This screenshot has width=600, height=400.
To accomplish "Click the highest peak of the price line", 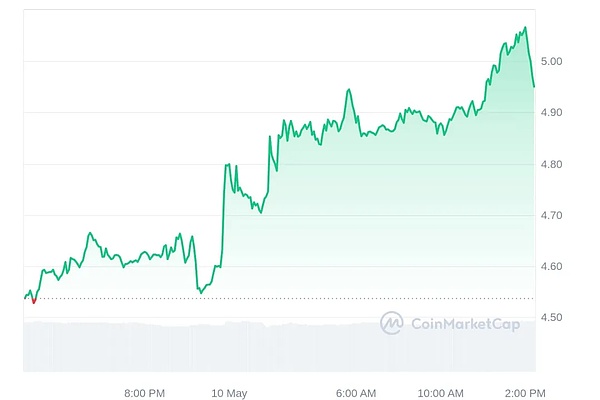I will (x=525, y=27).
